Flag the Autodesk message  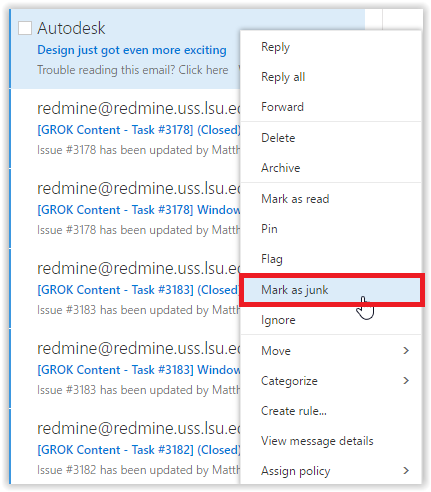click(x=272, y=259)
